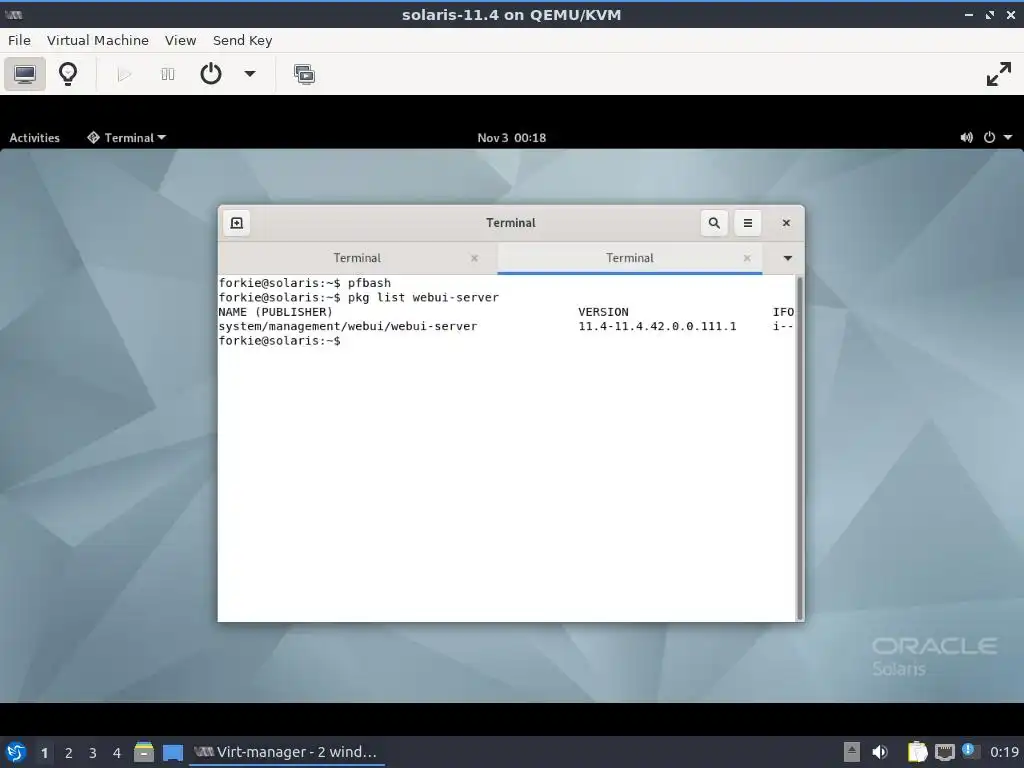Screen dimensions: 1024x768
Task: Open the Virtual Machine menu
Action: pos(97,40)
